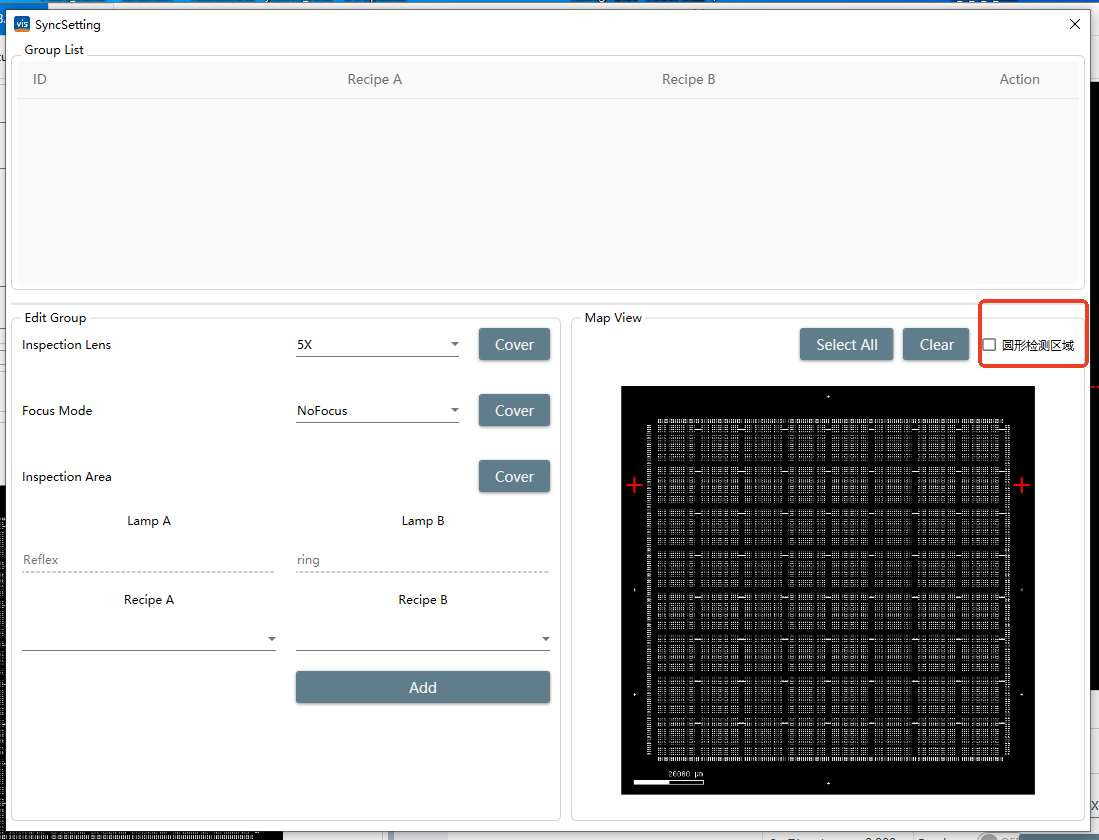This screenshot has width=1099, height=840.
Task: Click the Recipe A column header
Action: coord(375,79)
